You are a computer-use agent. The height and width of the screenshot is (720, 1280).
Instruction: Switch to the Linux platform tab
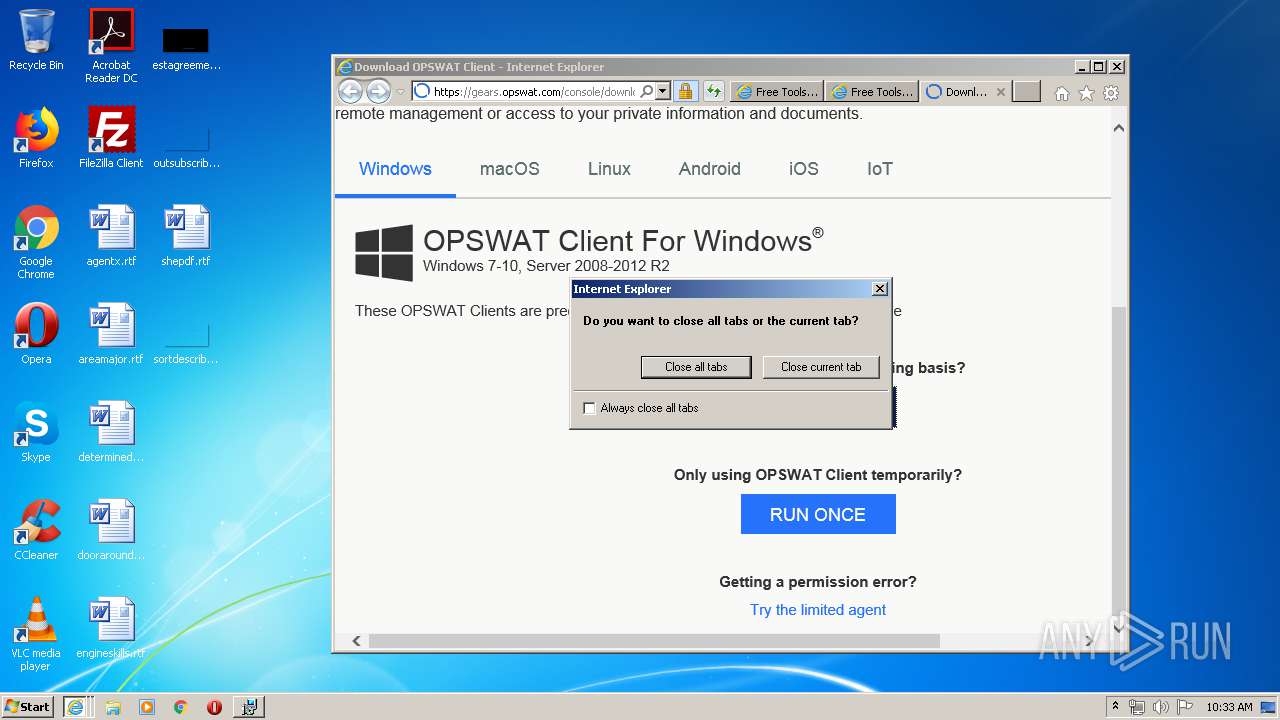coord(609,169)
